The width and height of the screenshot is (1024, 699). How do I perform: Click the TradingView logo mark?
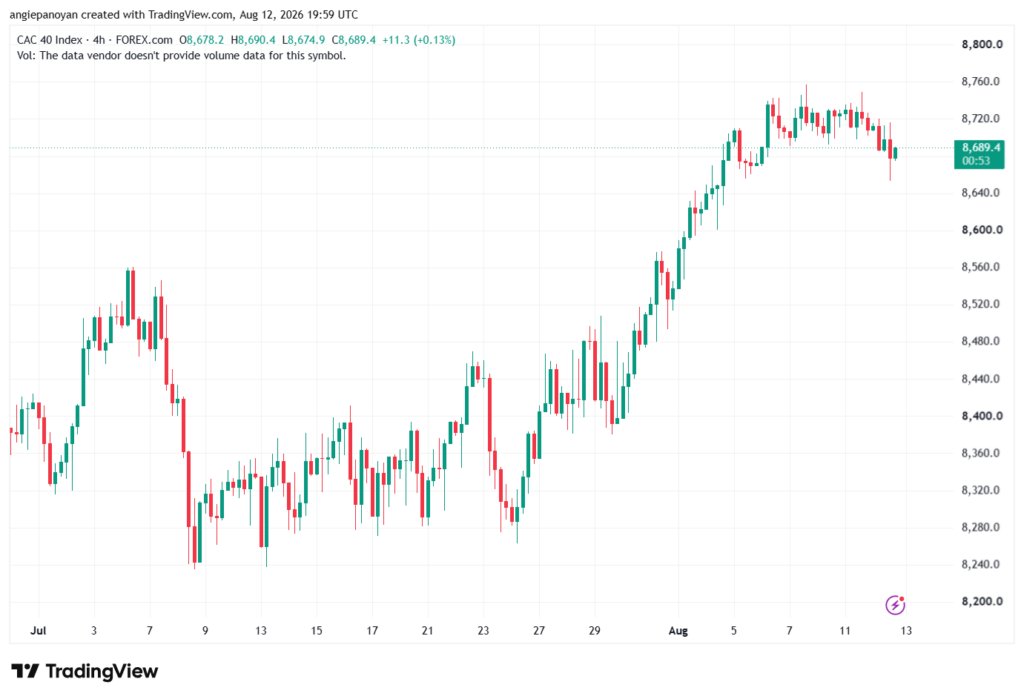25,671
